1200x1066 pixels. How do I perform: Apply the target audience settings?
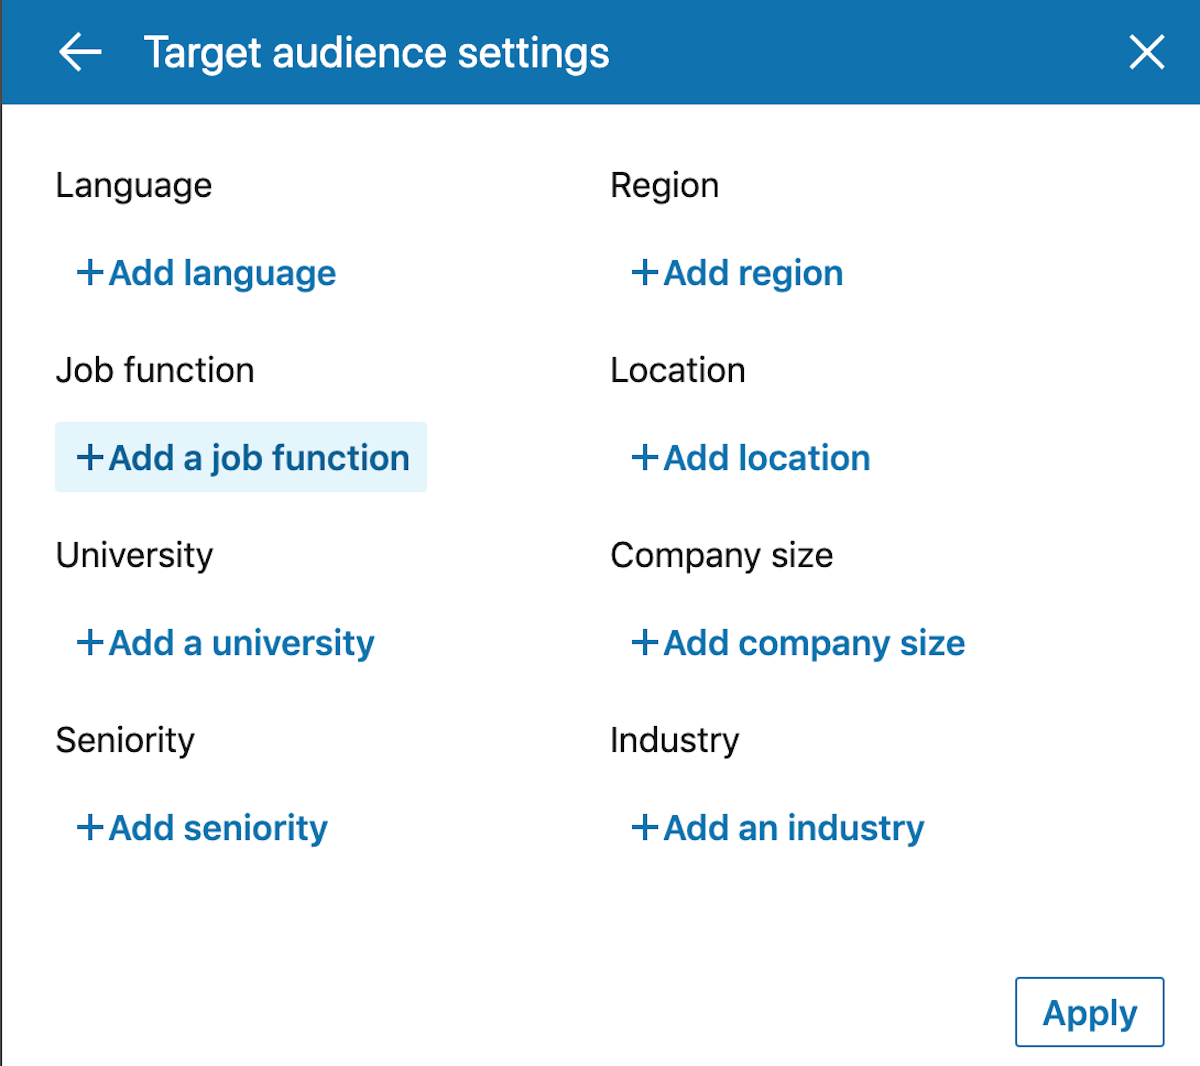[x=1089, y=1012]
